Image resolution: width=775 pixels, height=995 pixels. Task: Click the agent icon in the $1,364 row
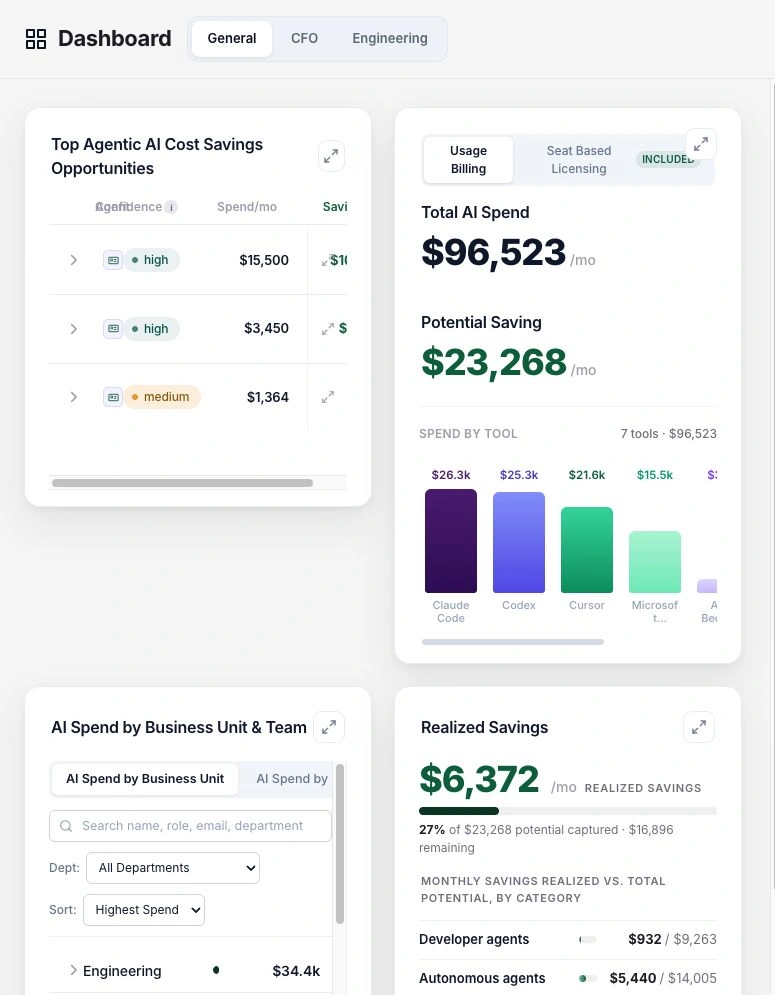tap(113, 397)
